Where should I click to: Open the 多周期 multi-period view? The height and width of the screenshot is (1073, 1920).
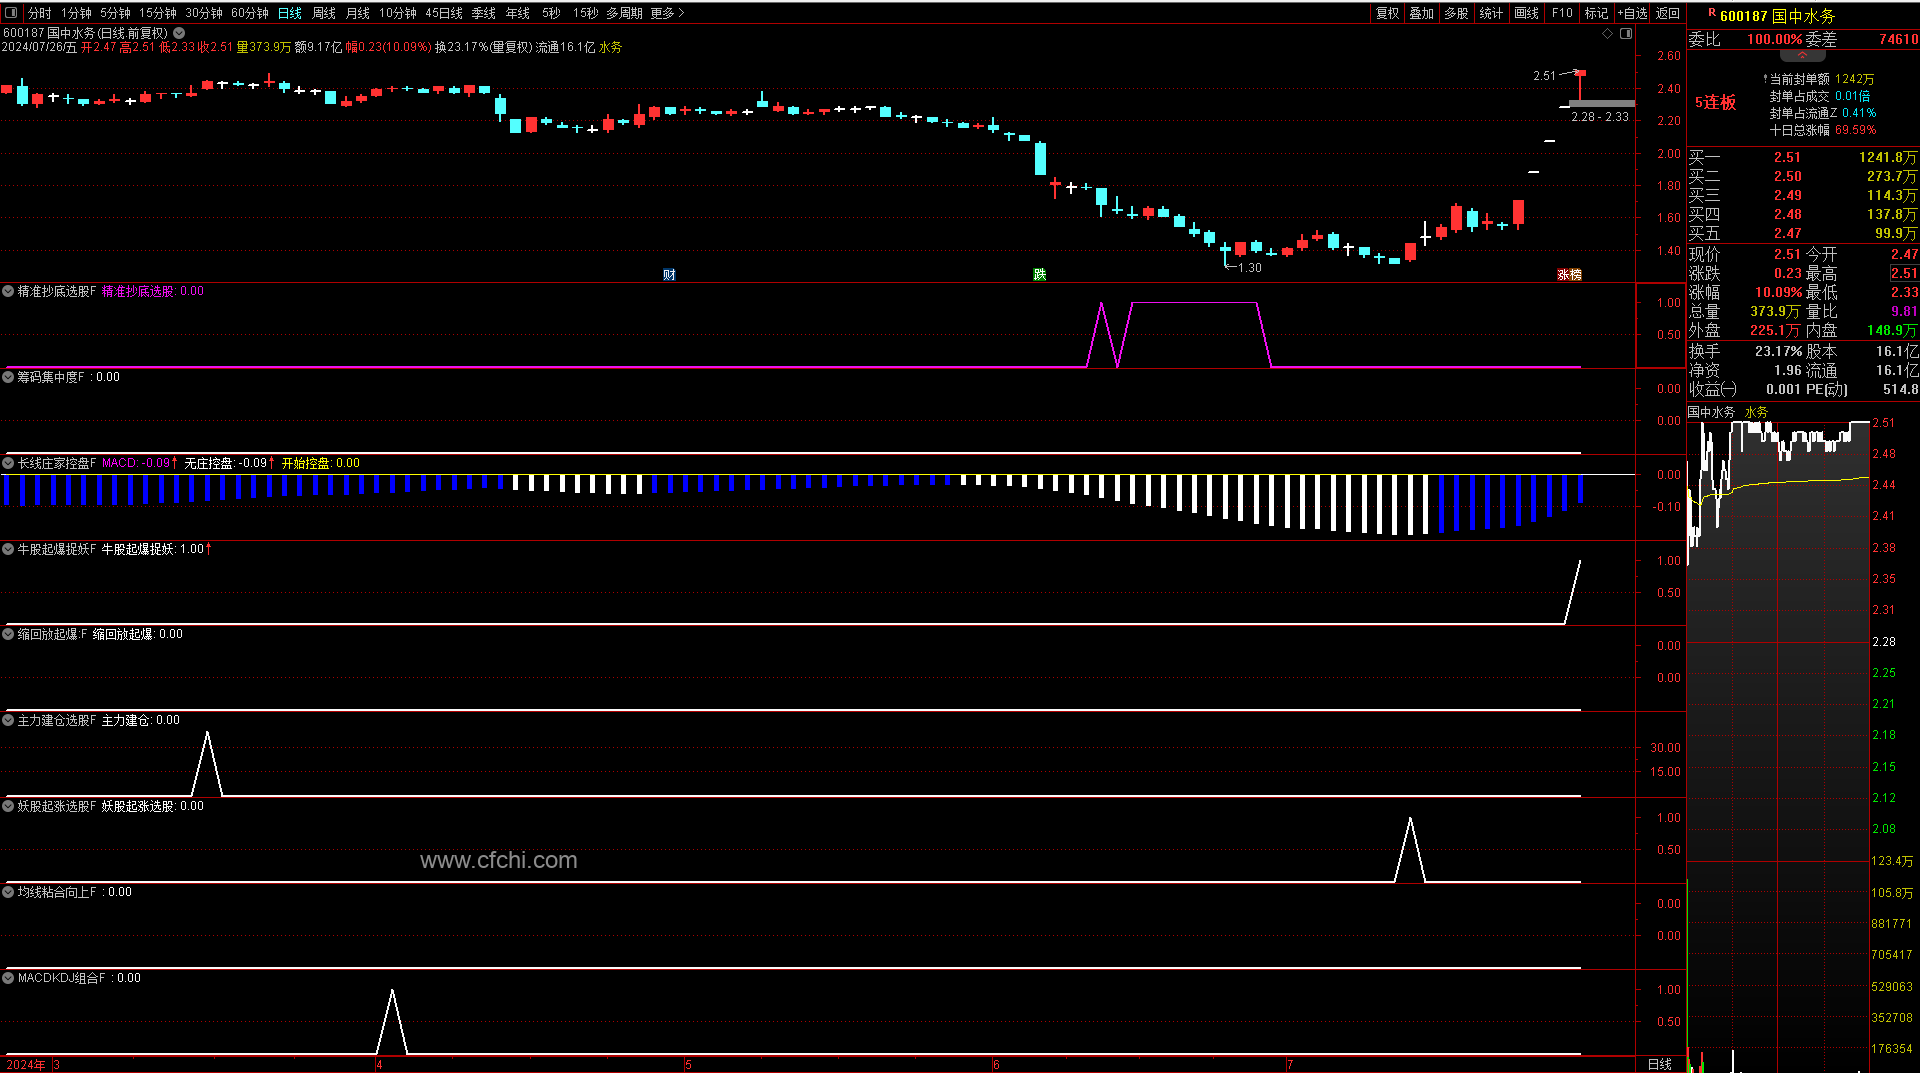click(625, 13)
